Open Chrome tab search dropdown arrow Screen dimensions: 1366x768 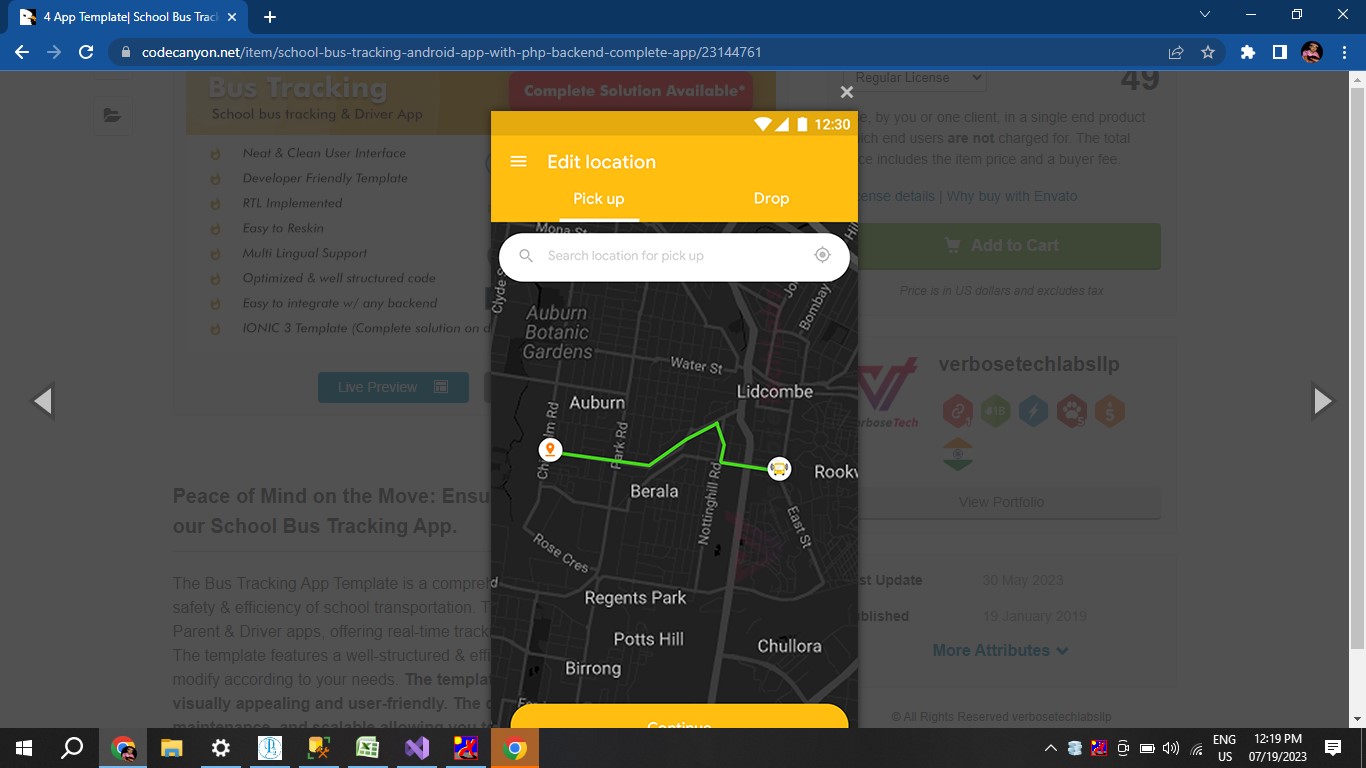1204,15
